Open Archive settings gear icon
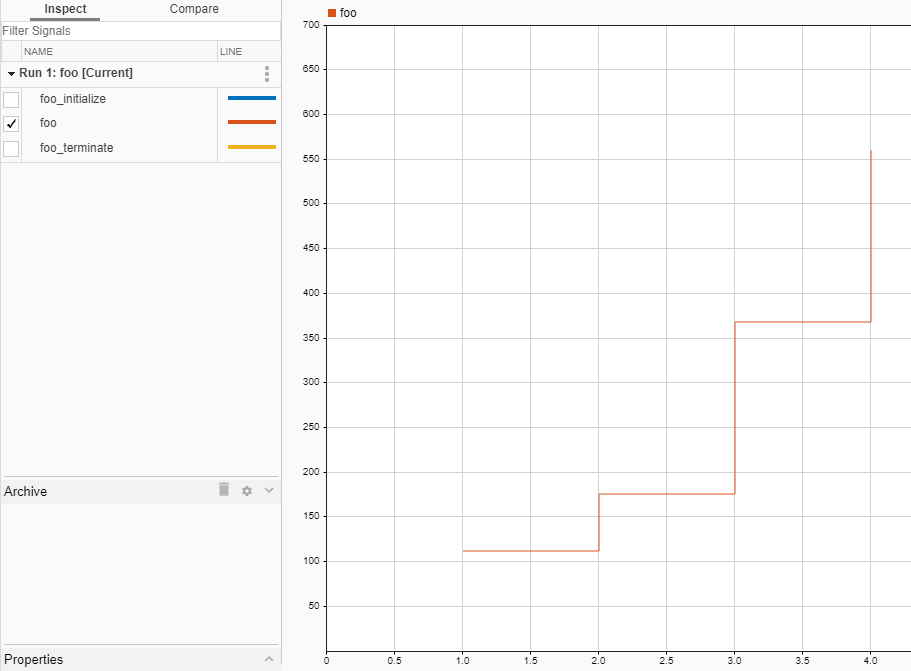The height and width of the screenshot is (671, 911). click(247, 491)
